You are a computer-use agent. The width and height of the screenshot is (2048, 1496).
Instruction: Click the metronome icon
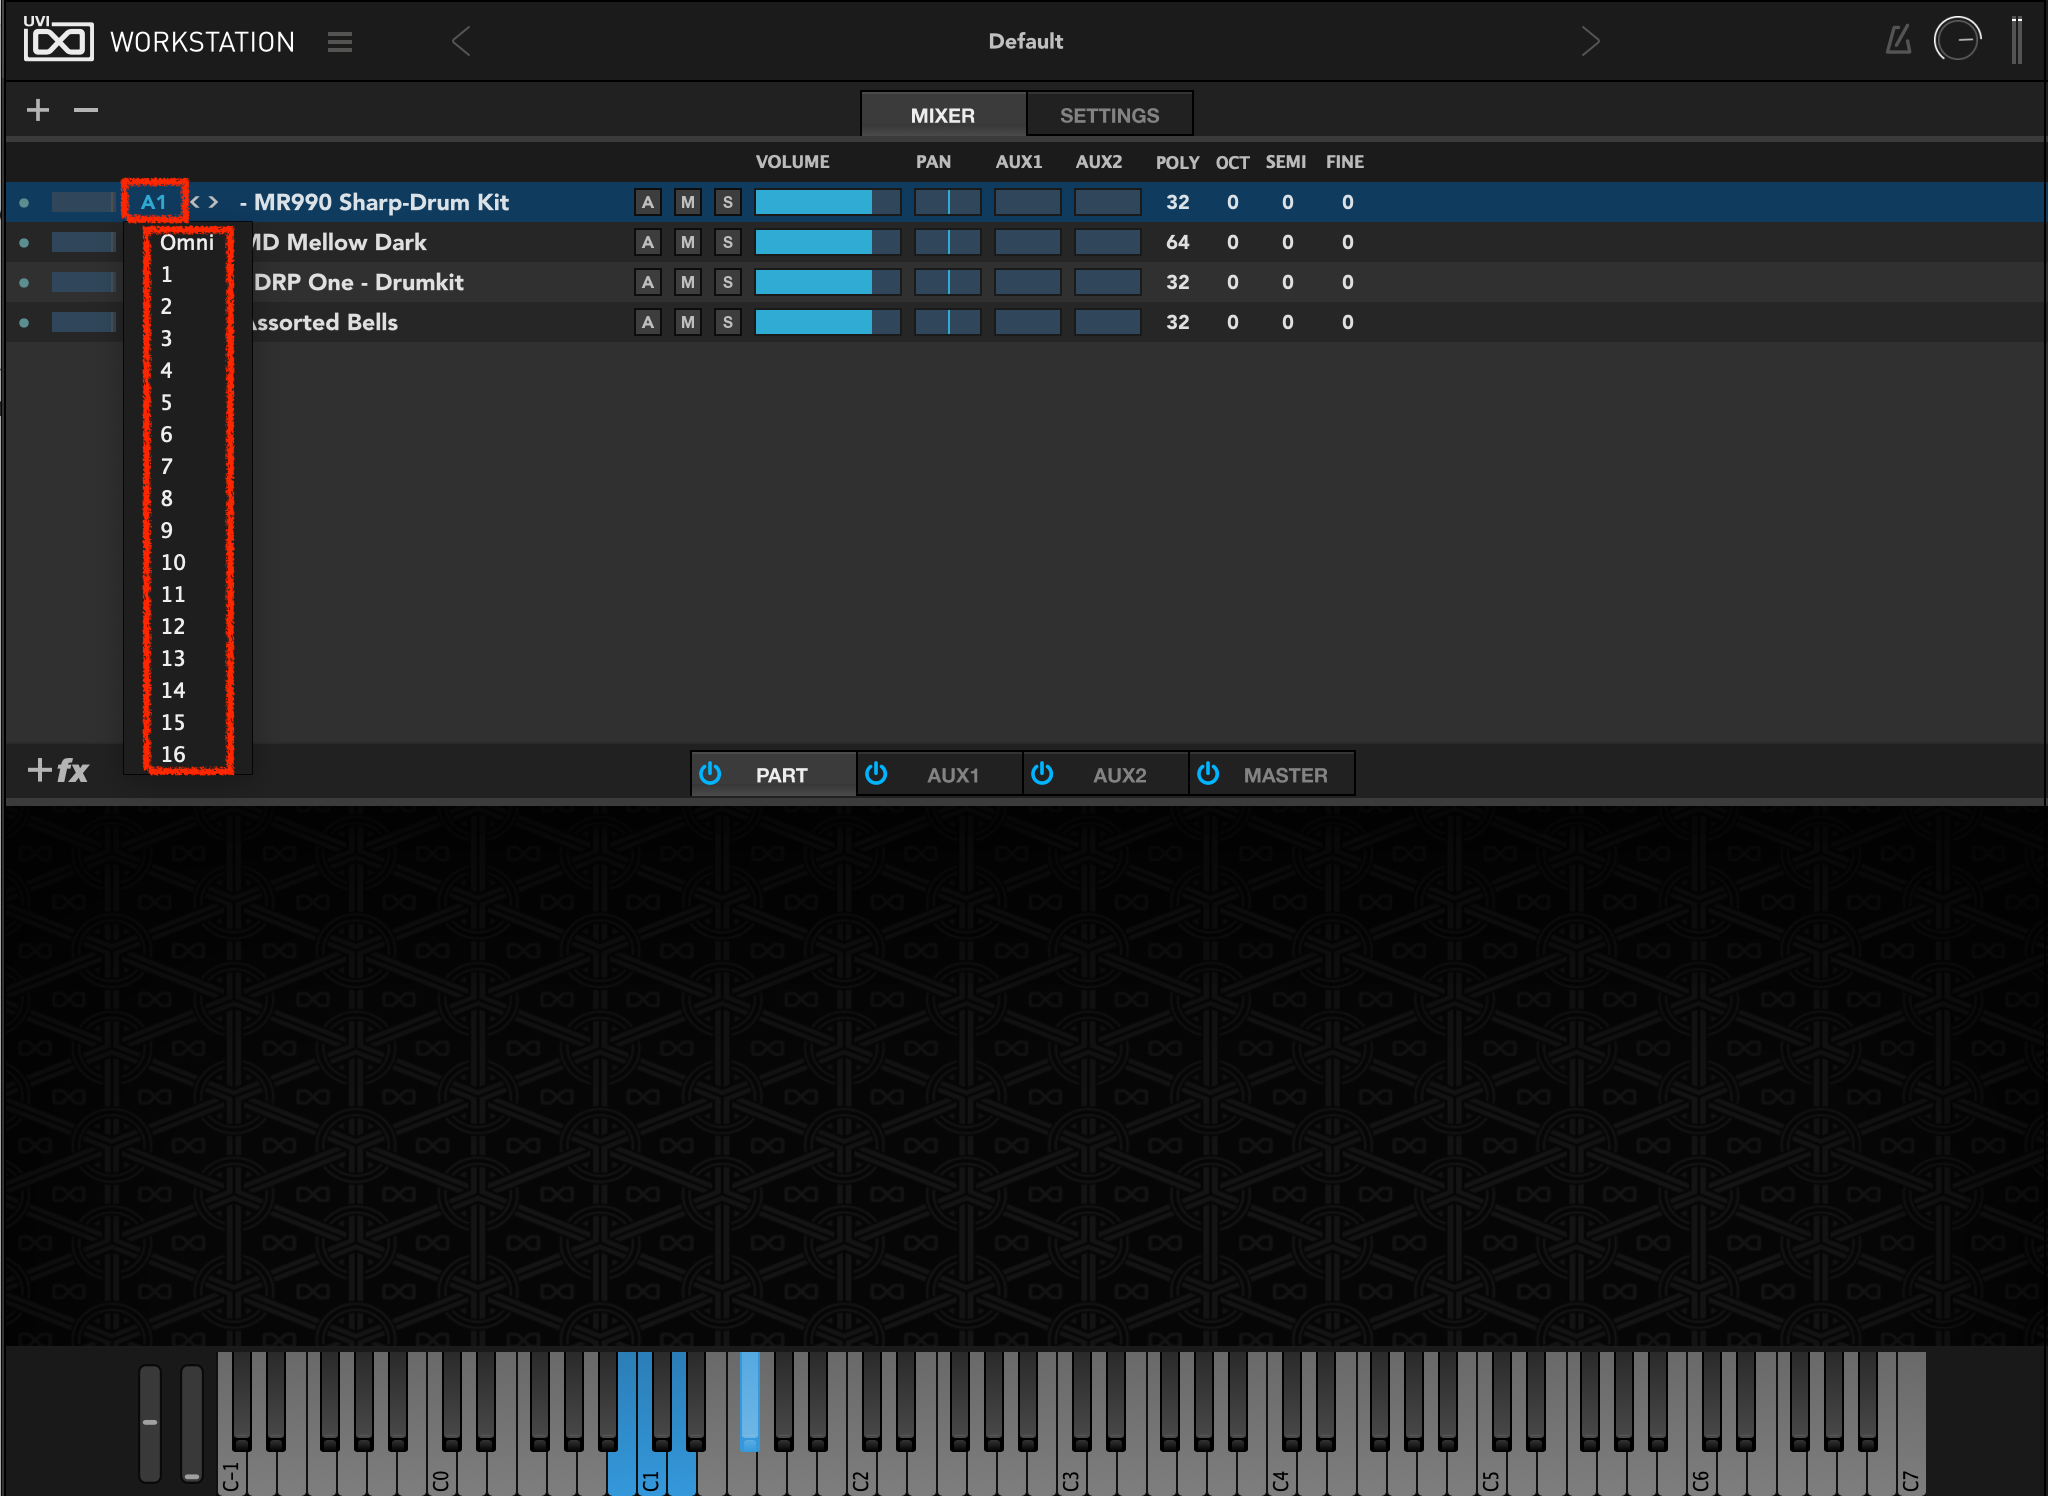1898,41
